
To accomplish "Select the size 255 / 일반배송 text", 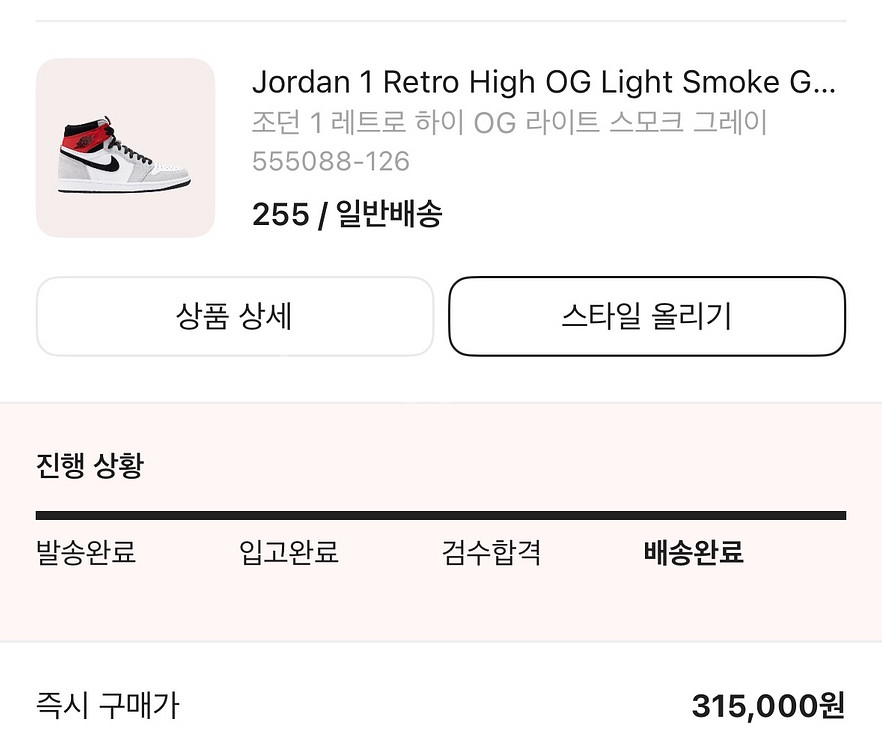I will pos(347,214).
